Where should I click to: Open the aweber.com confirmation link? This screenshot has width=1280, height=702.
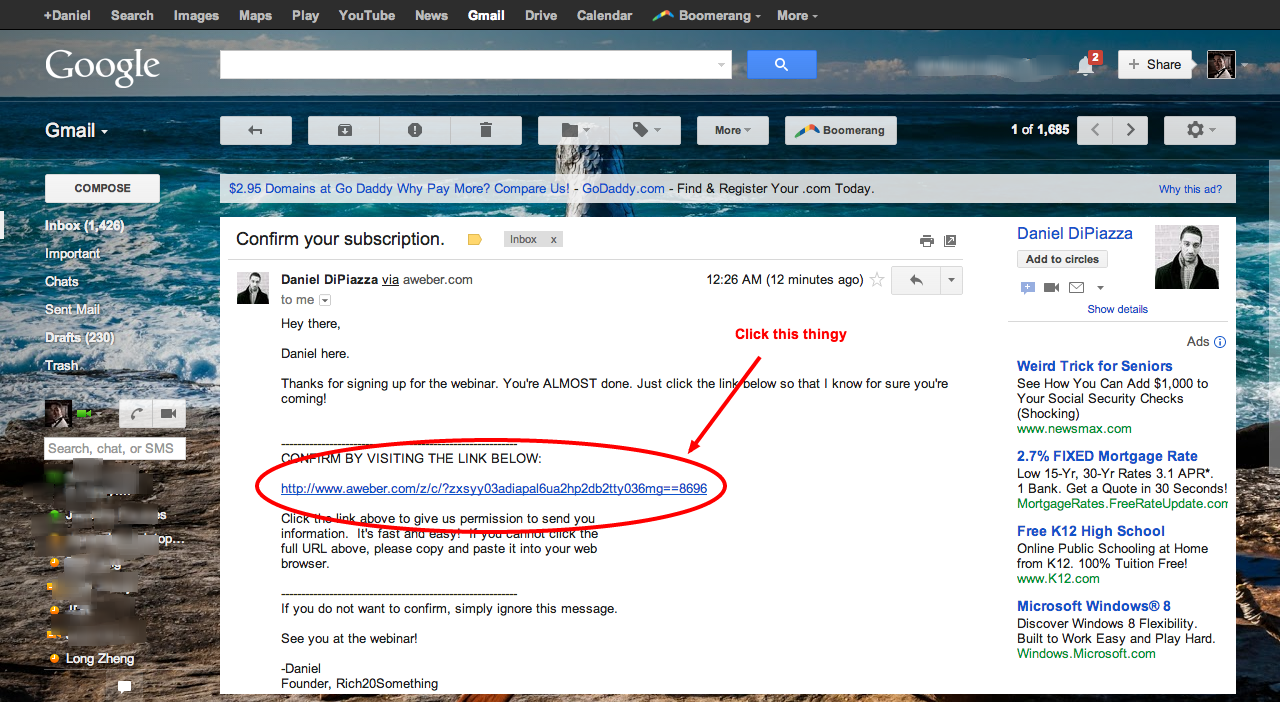point(493,489)
